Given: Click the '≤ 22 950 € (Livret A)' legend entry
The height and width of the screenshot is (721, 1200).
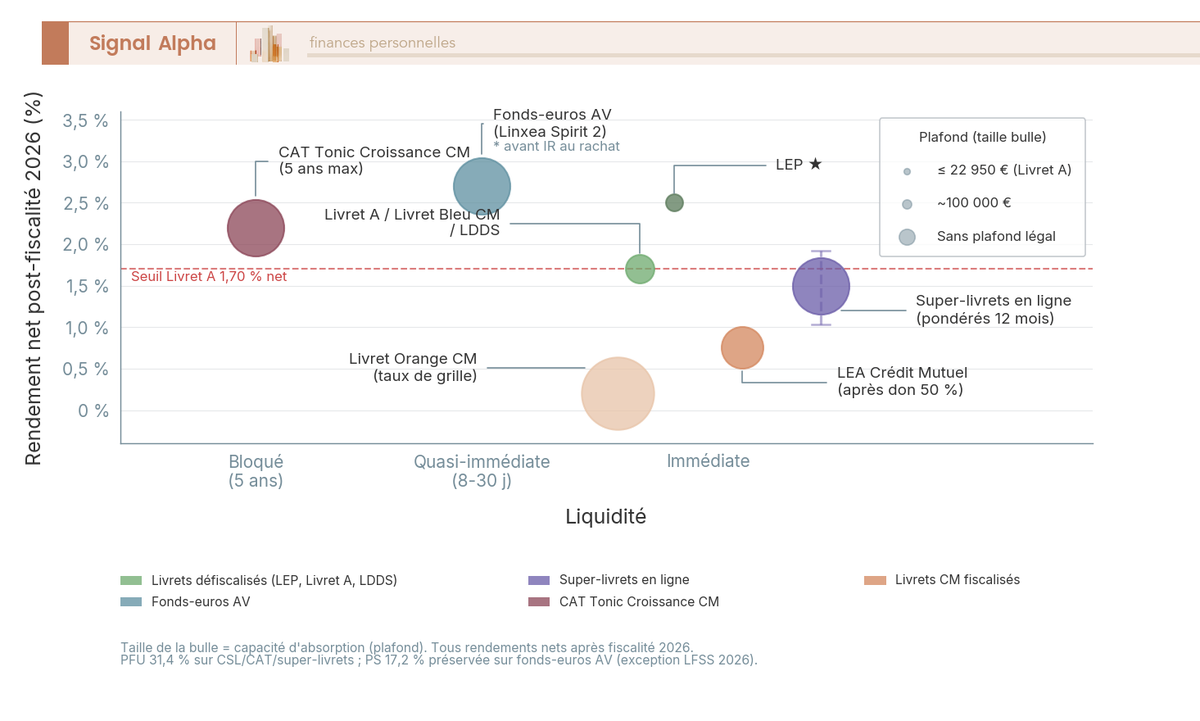Looking at the screenshot, I should point(1004,171).
